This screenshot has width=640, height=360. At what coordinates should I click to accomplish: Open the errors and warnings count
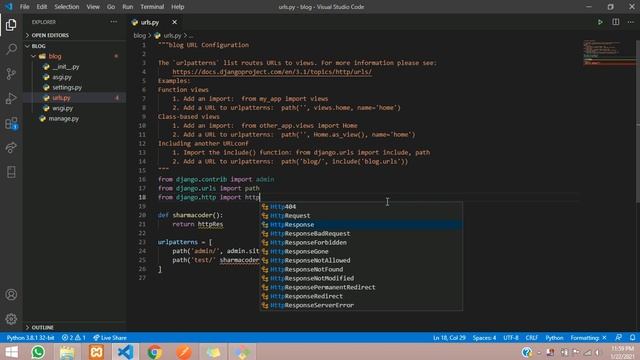tap(73, 338)
